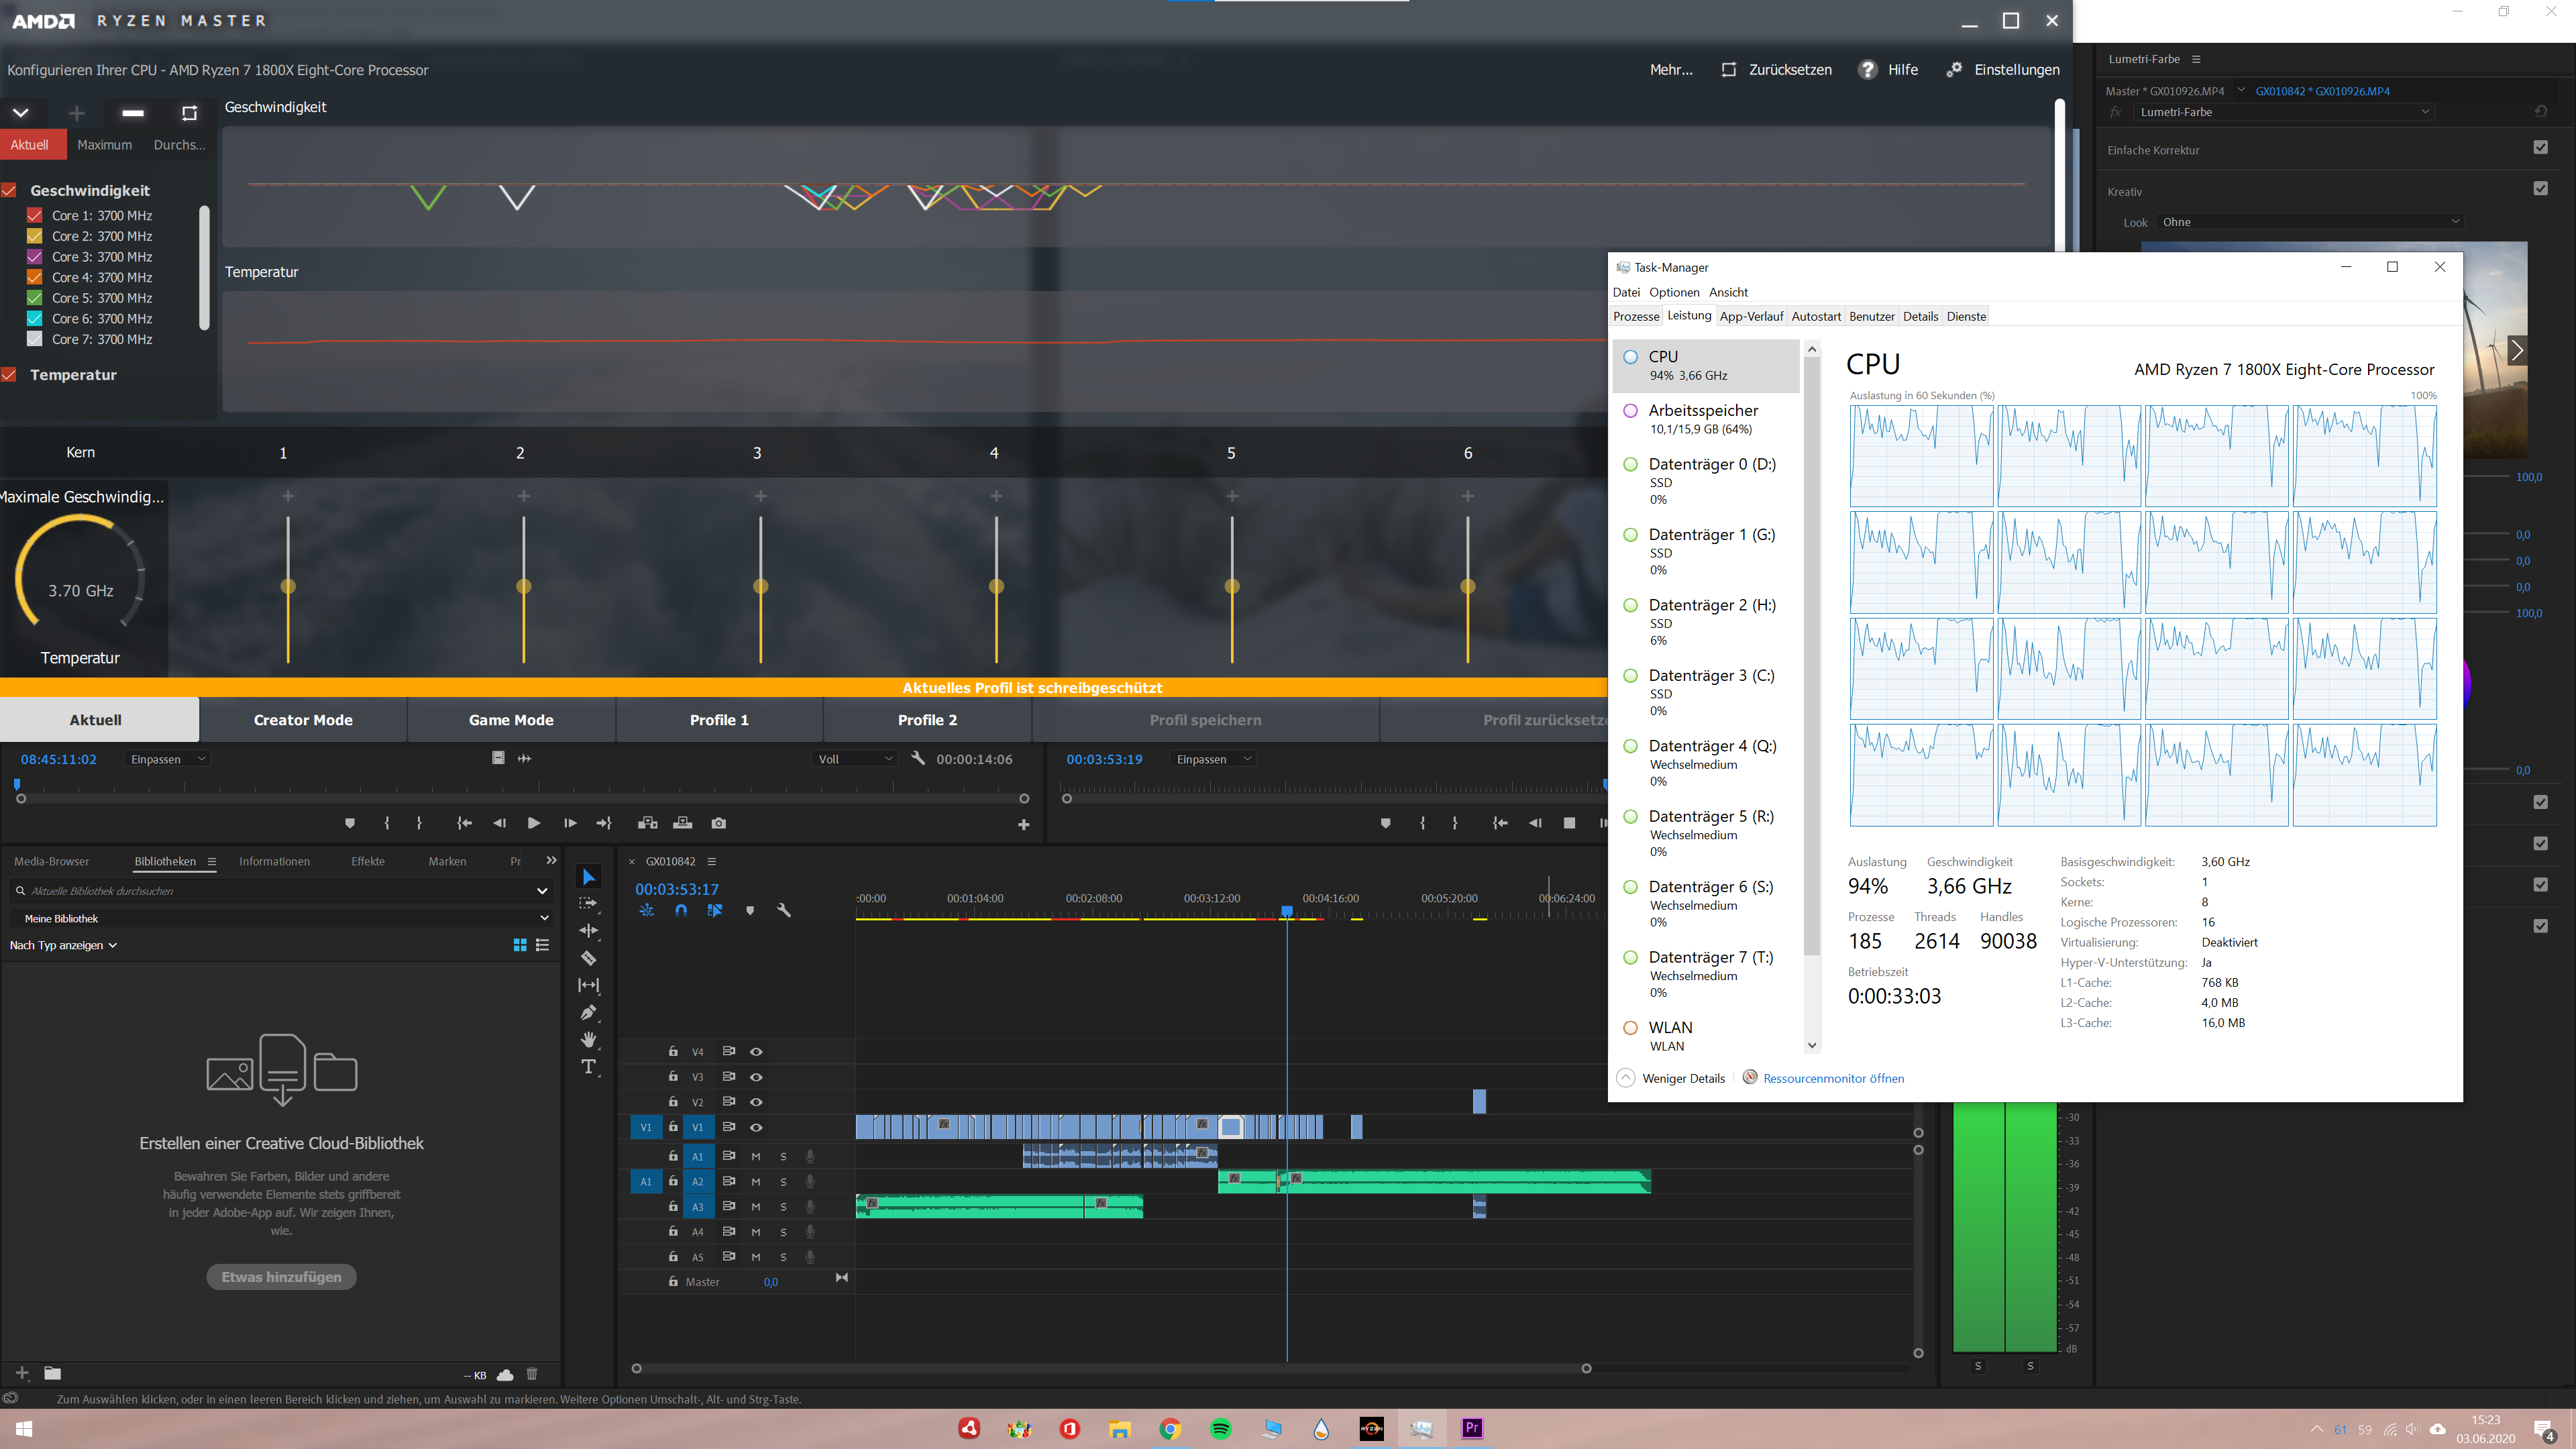Select the Pen tool in timeline toolbar

588,1012
